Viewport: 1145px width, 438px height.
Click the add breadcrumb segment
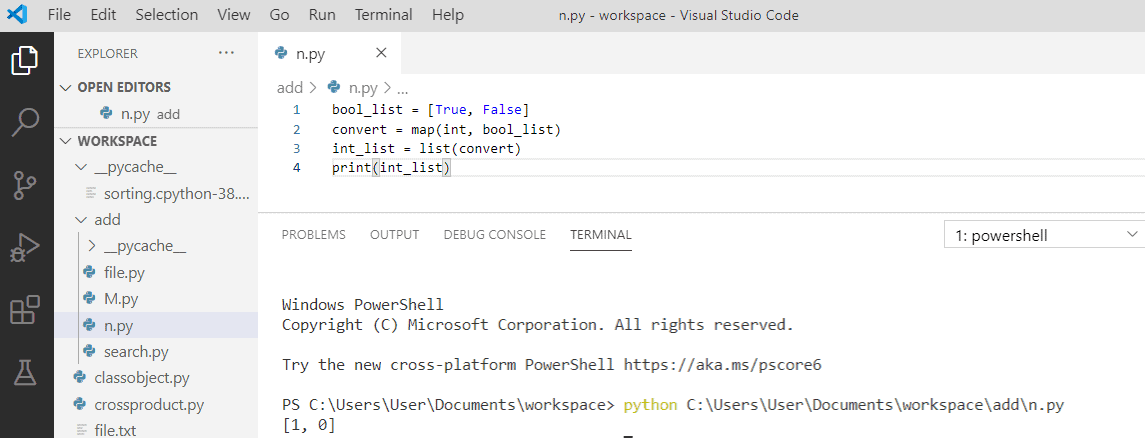pos(290,88)
